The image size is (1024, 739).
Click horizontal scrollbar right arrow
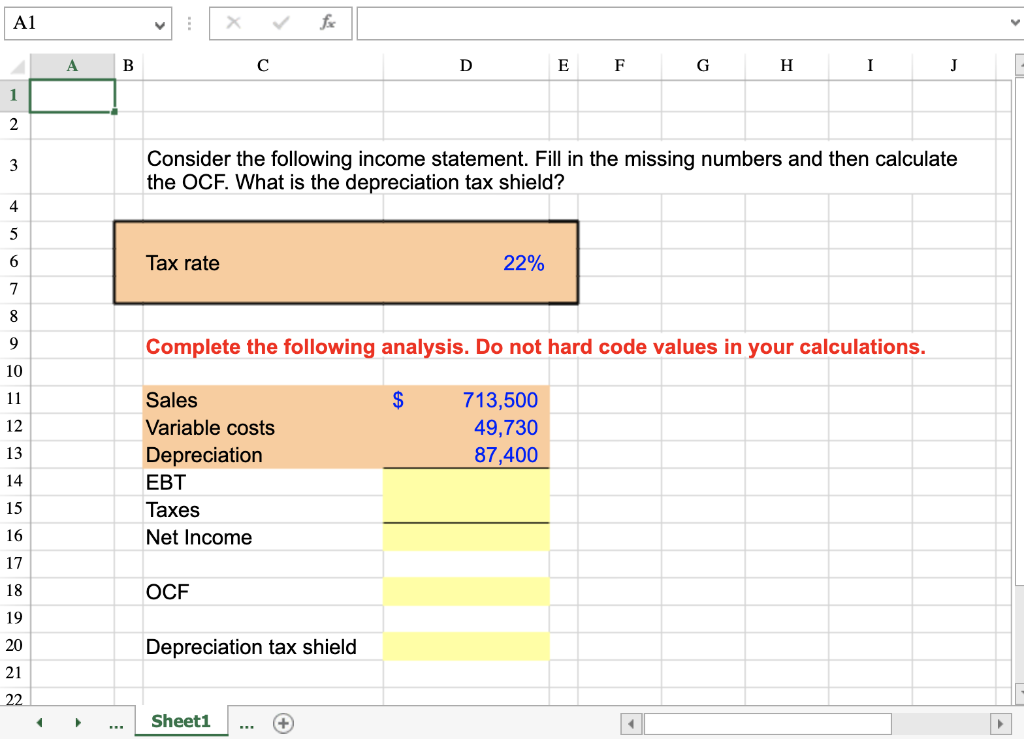click(x=1000, y=723)
